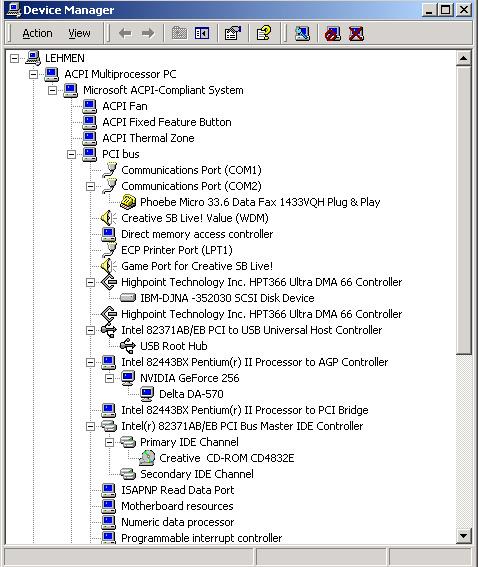The image size is (478, 567).
Task: Select Motherboard resources
Action: tap(177, 506)
